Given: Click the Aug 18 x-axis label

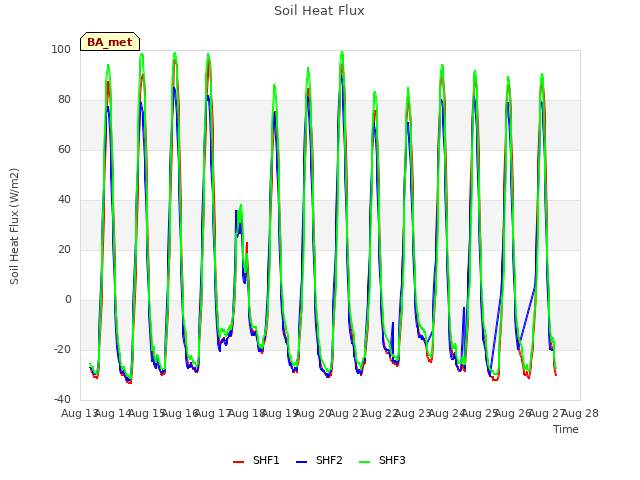Looking at the screenshot, I should [x=247, y=413].
